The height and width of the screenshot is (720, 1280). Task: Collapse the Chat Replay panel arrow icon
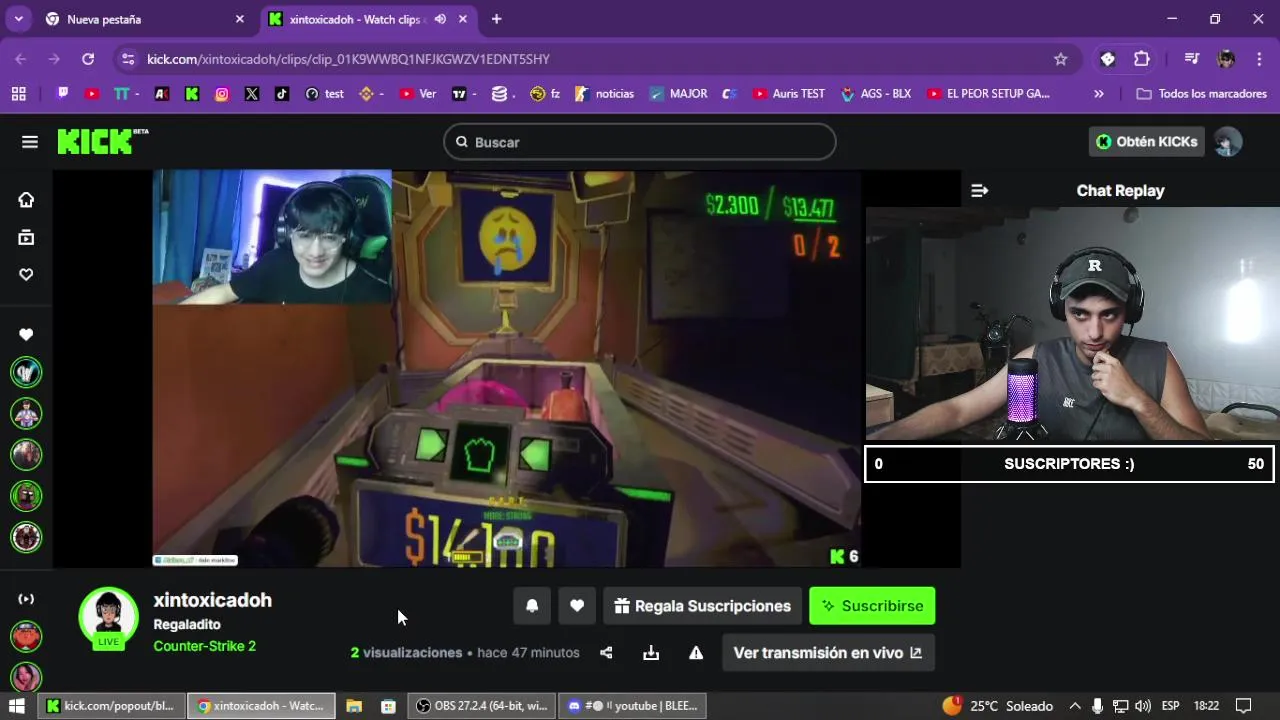980,190
